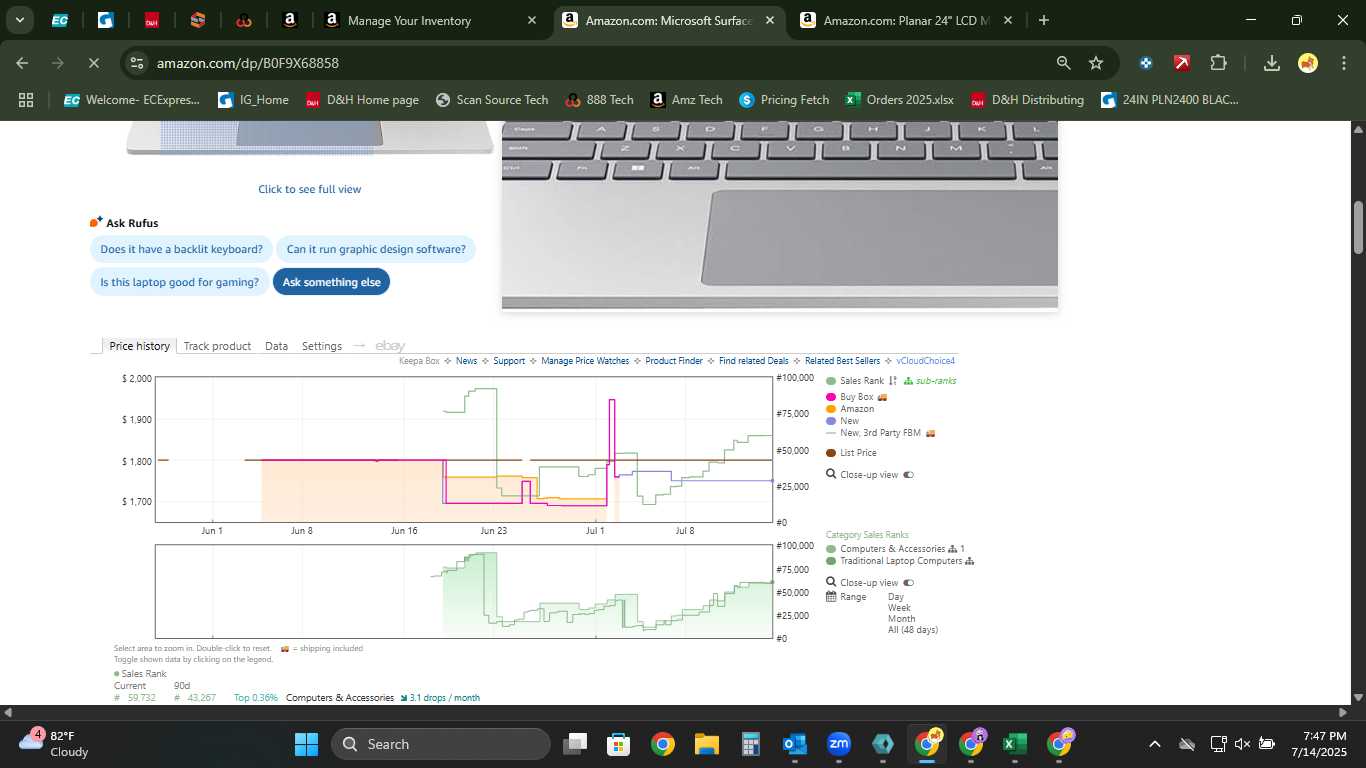Toggle Traditional Laptop Computers rank series
1366x768 pixels.
pyautogui.click(x=894, y=561)
